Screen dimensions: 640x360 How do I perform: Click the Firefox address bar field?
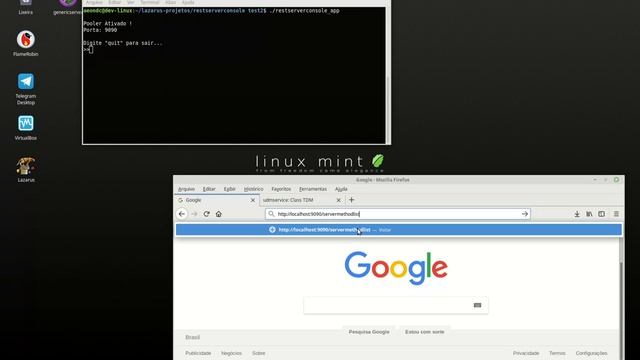pyautogui.click(x=398, y=214)
